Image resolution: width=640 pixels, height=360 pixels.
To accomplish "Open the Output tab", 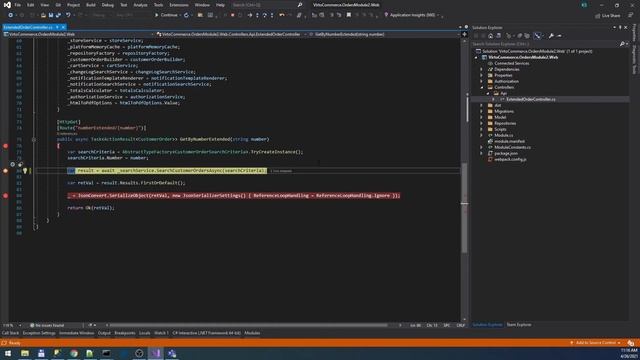I will (104, 333).
